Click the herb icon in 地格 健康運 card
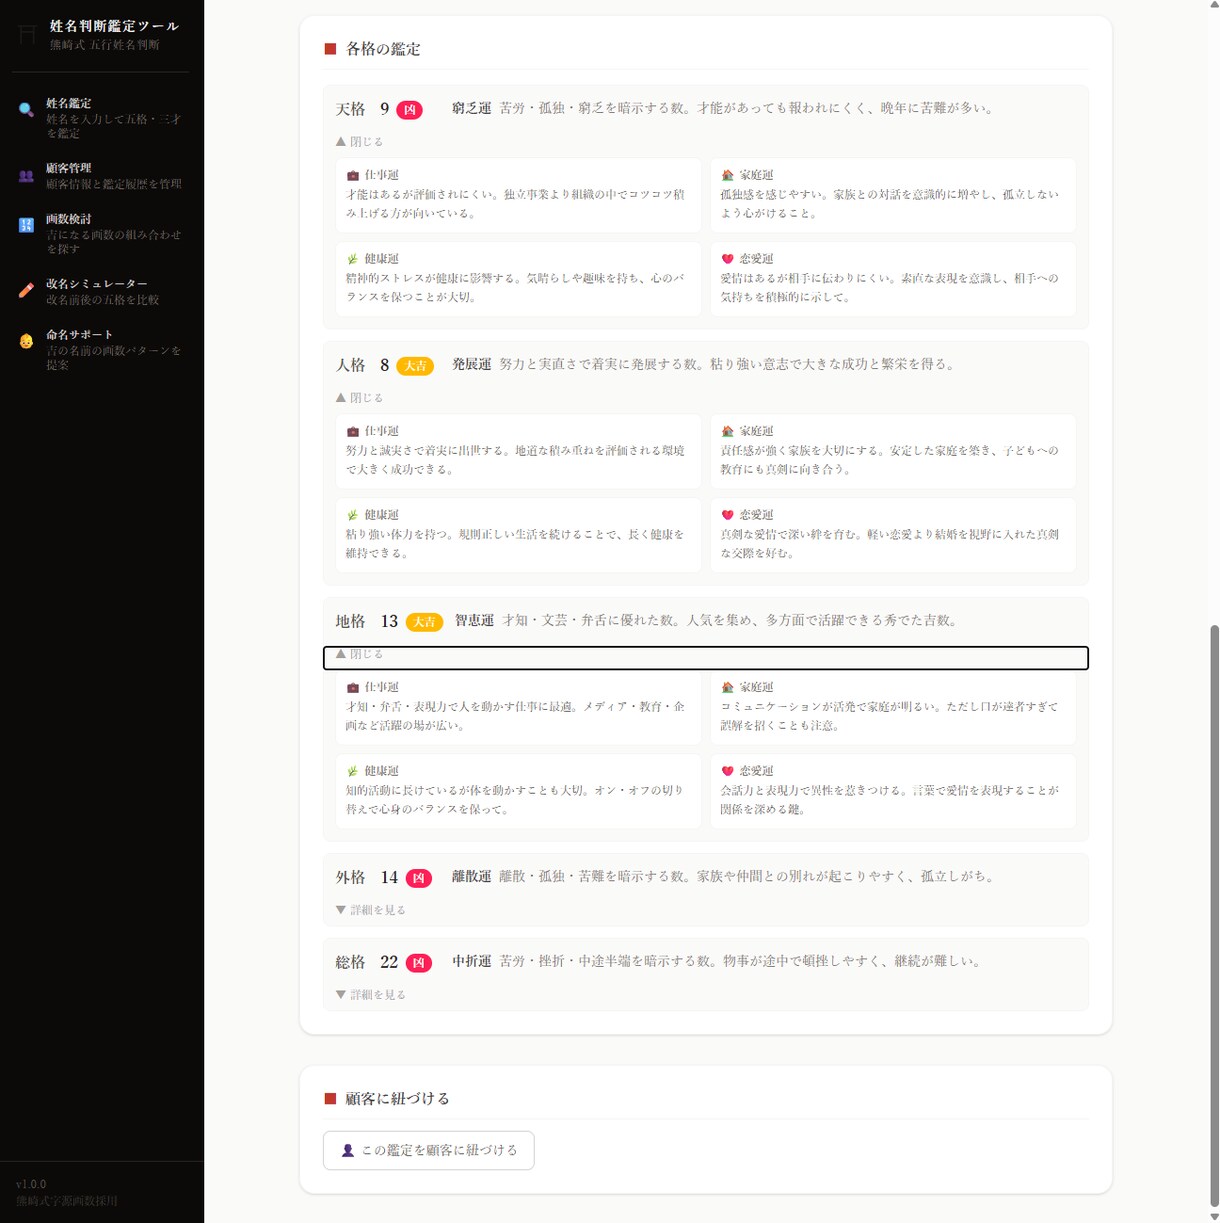 (x=352, y=771)
